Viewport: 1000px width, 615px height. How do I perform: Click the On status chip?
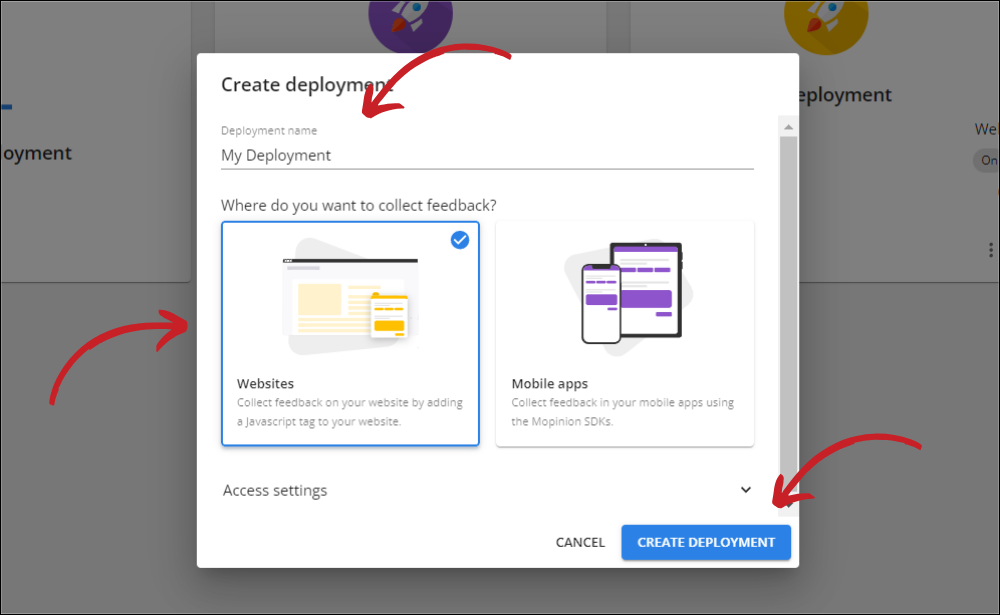988,160
